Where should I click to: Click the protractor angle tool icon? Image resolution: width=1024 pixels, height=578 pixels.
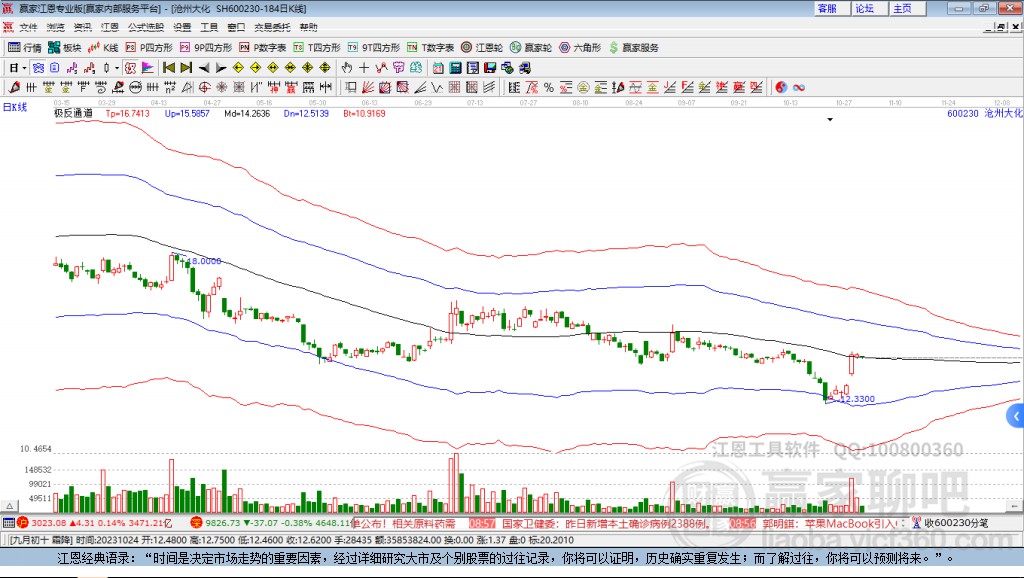[187, 87]
